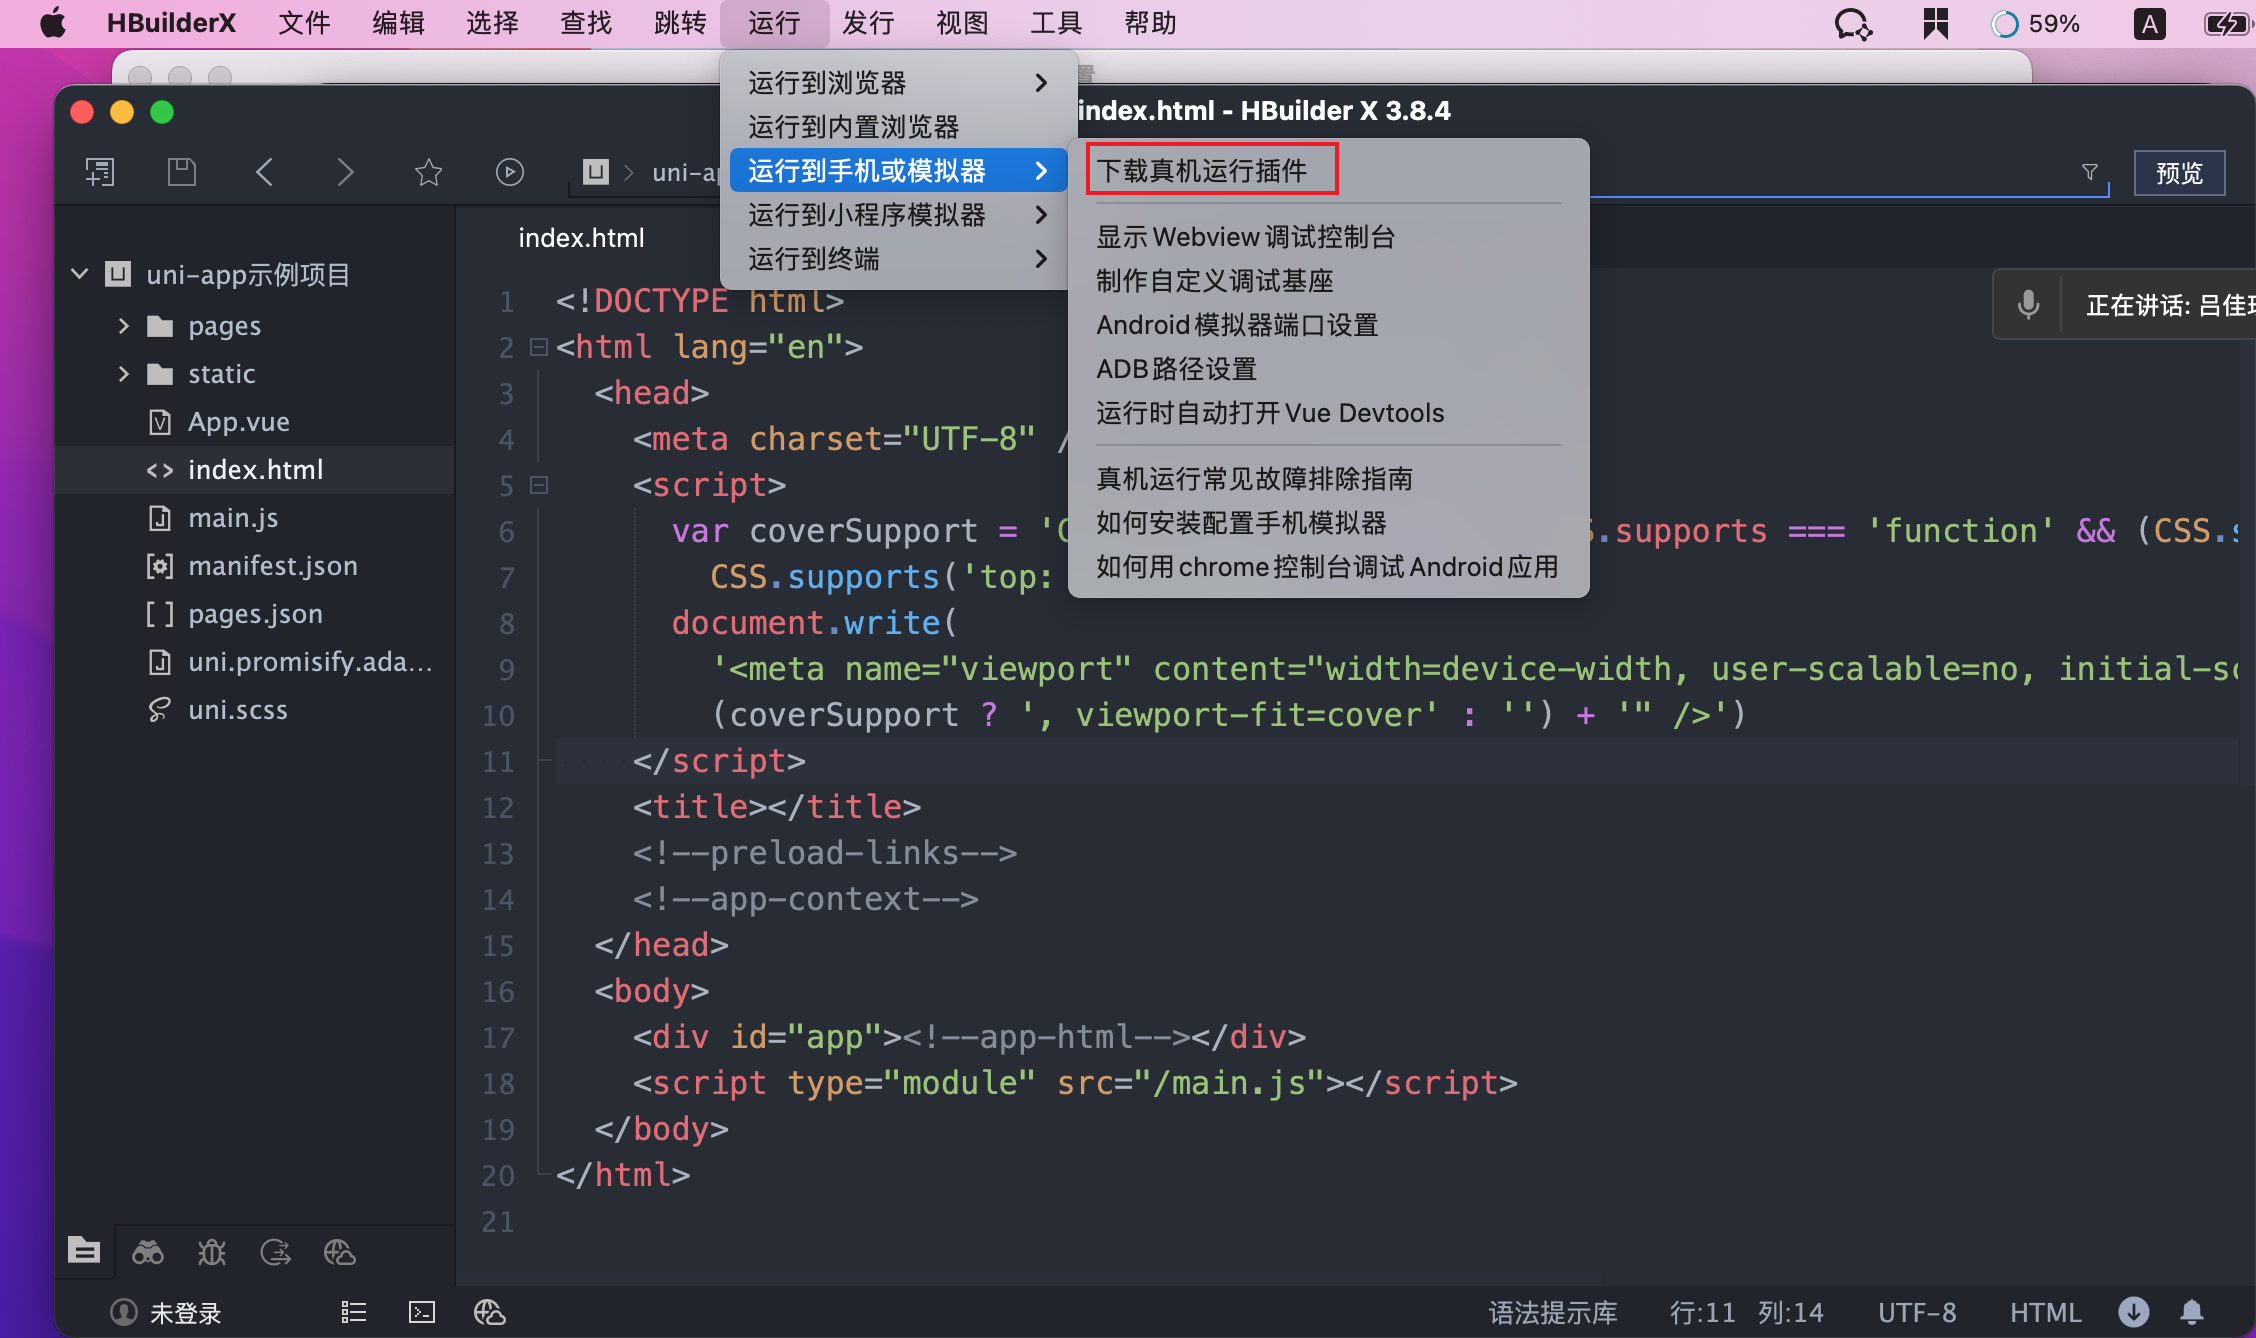Expand the pages folder
This screenshot has width=2256, height=1338.
[124, 326]
